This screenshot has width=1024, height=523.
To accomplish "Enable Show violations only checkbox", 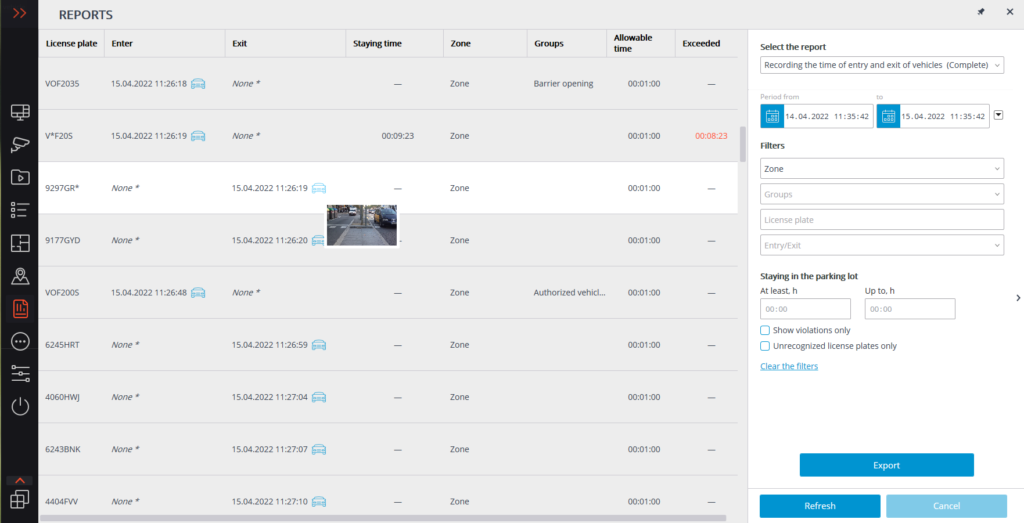I will (x=765, y=330).
